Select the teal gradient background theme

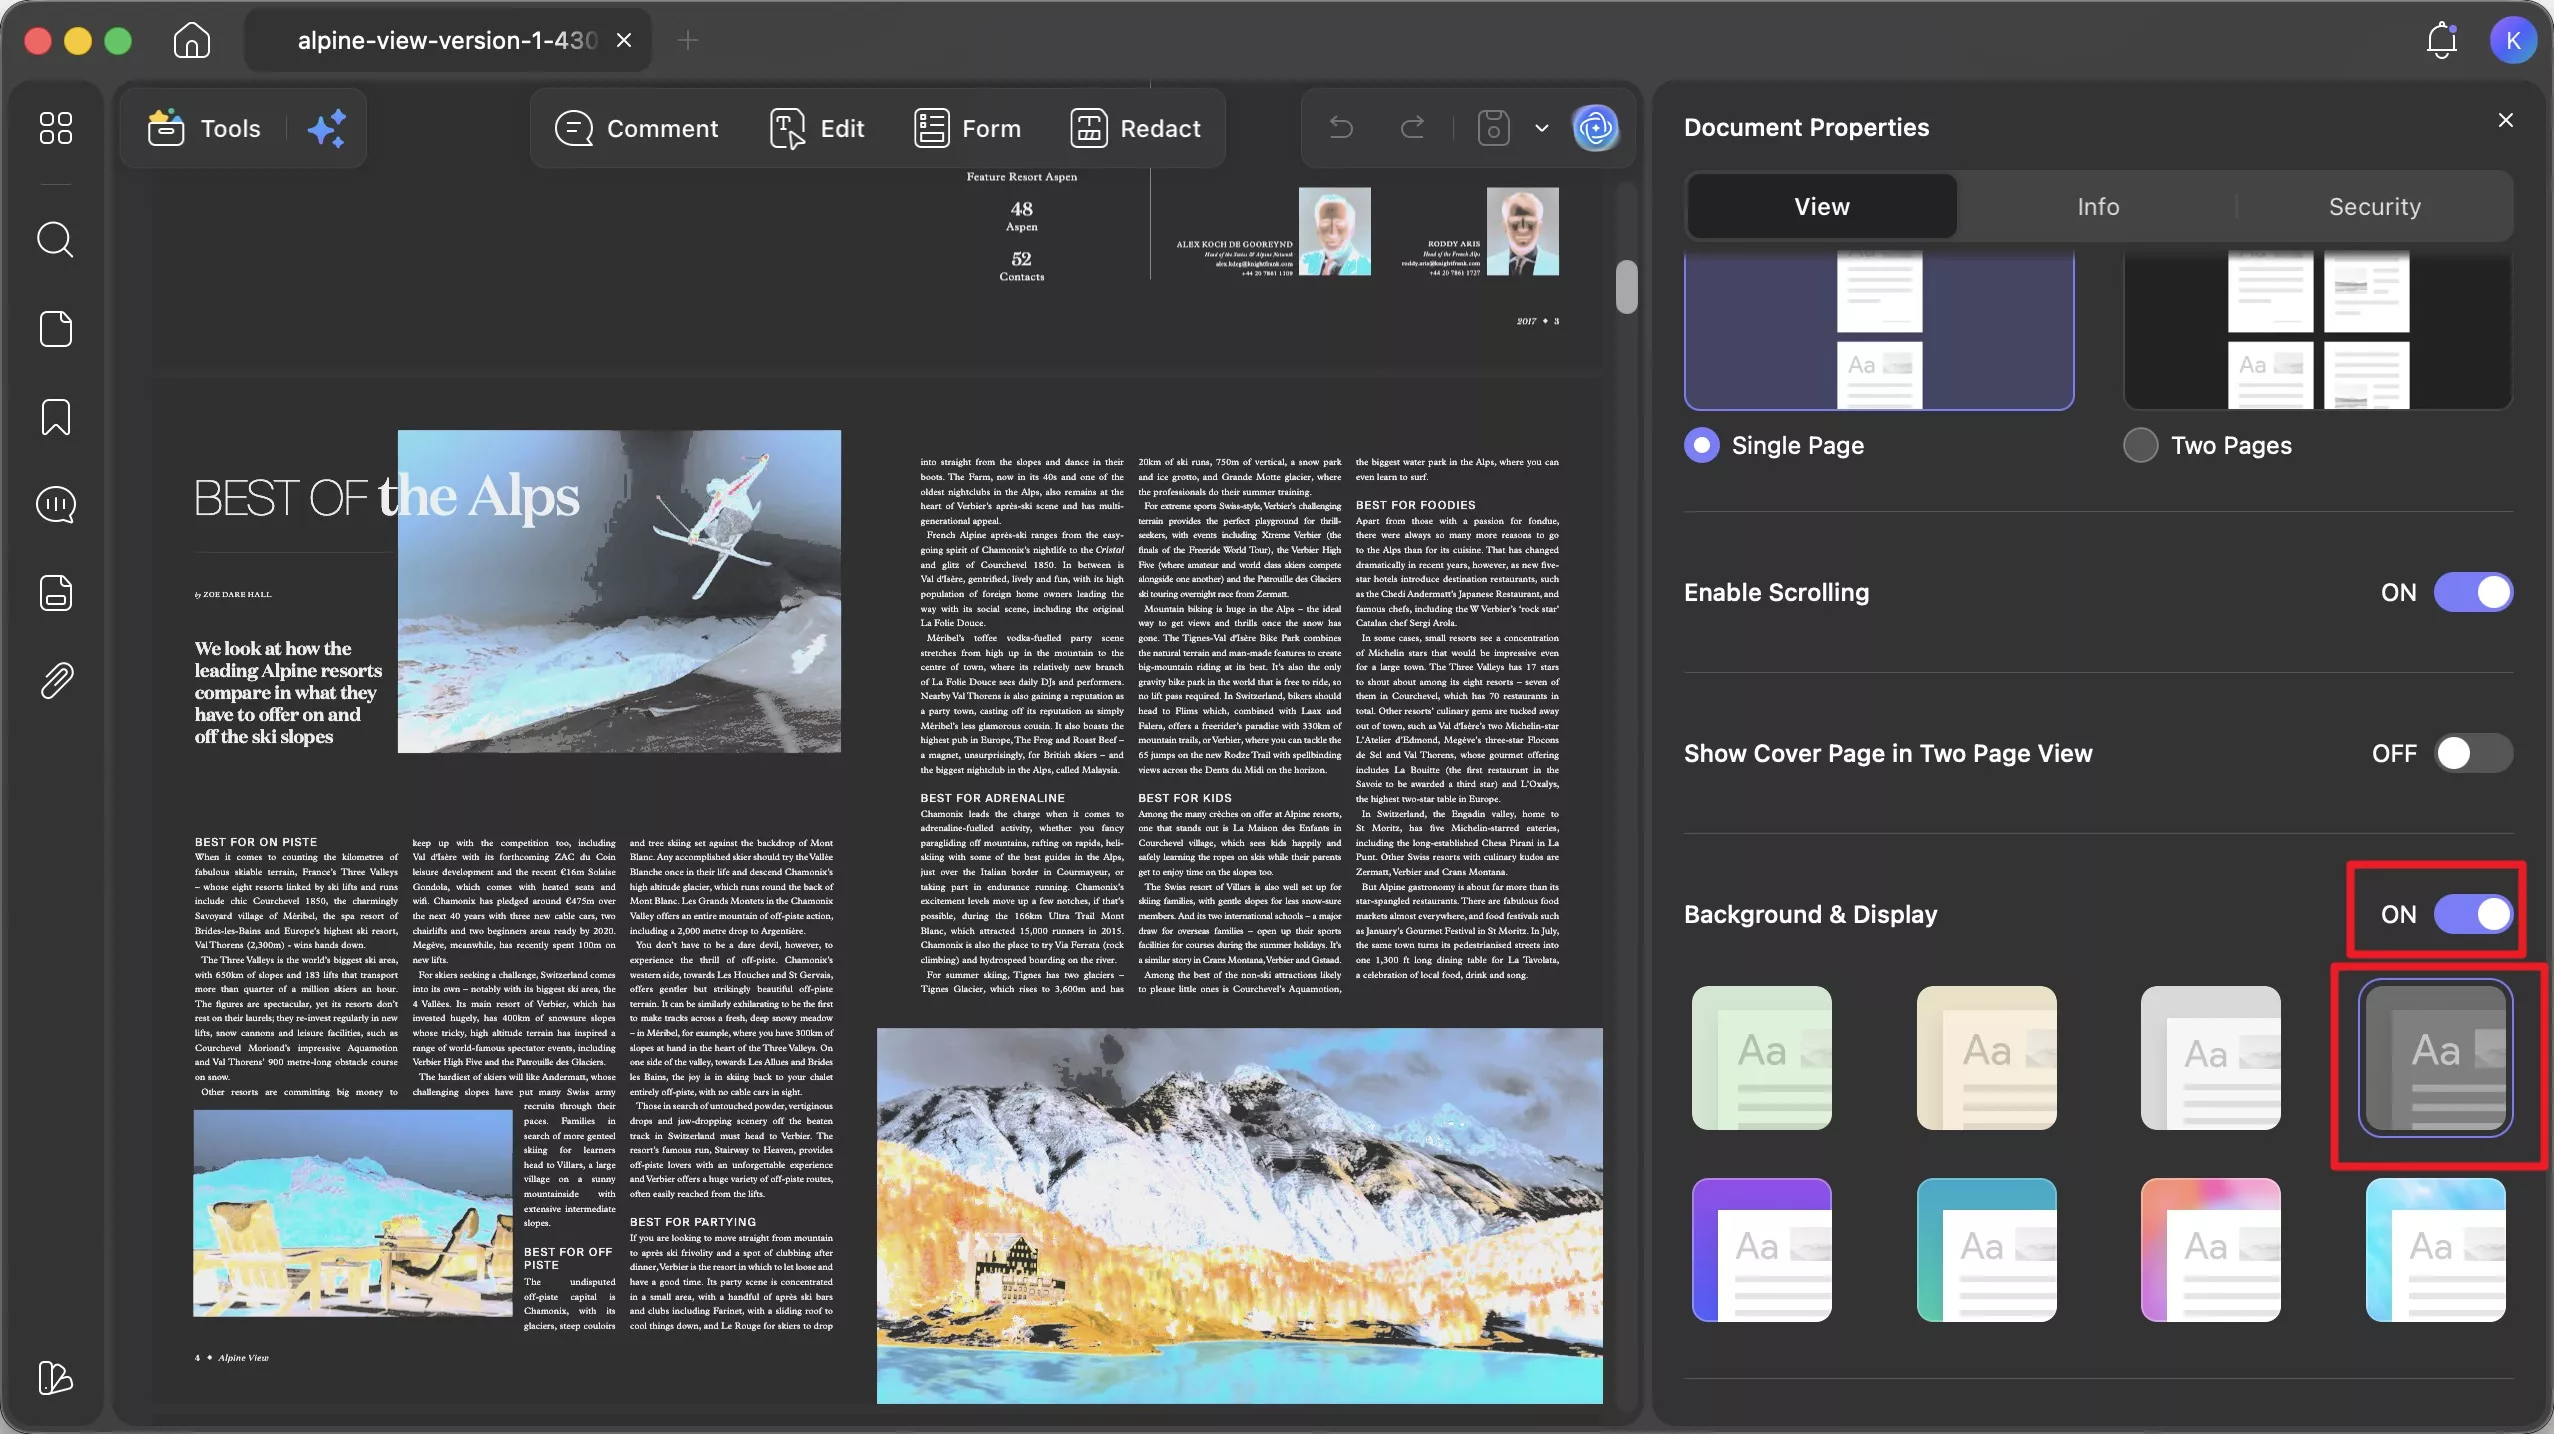[1986, 1250]
